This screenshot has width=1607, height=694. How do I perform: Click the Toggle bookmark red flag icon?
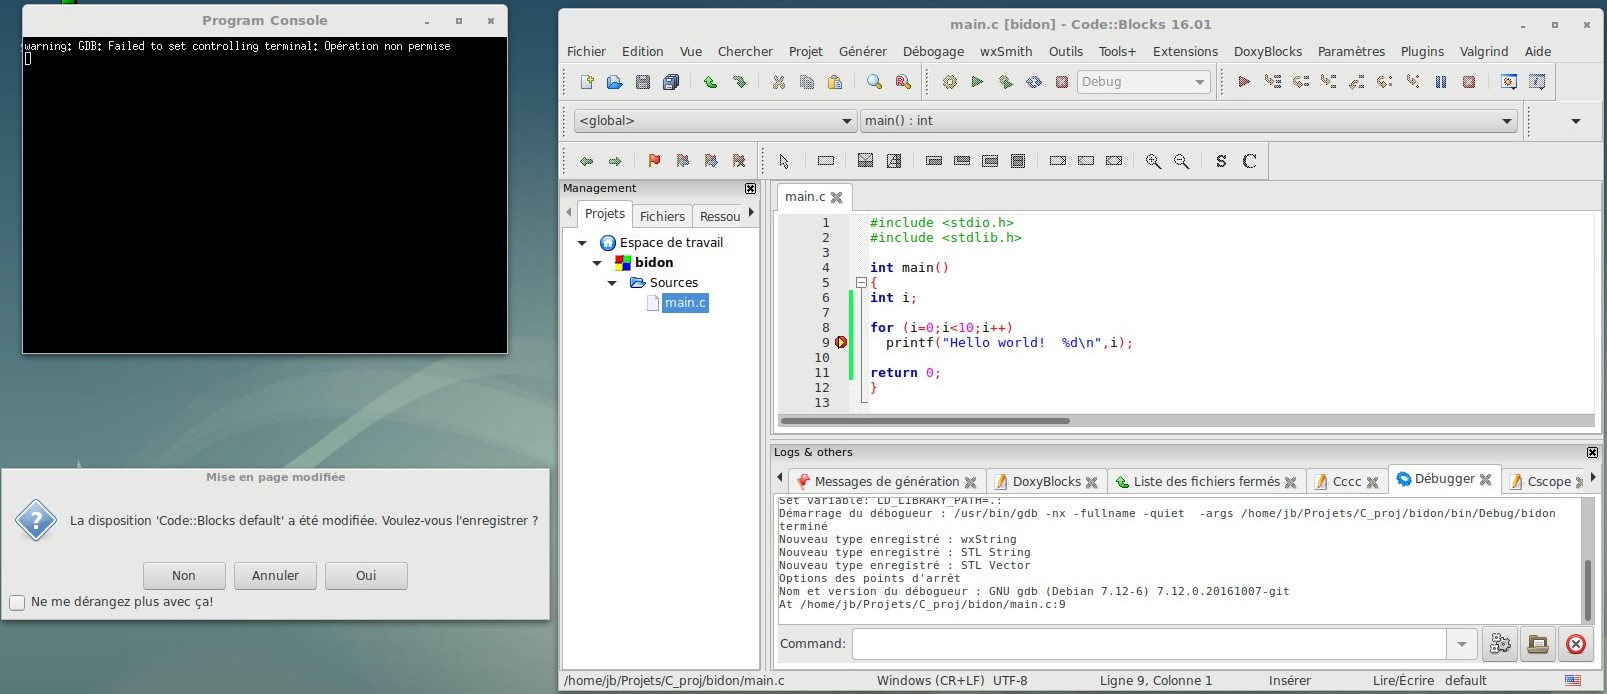point(654,161)
